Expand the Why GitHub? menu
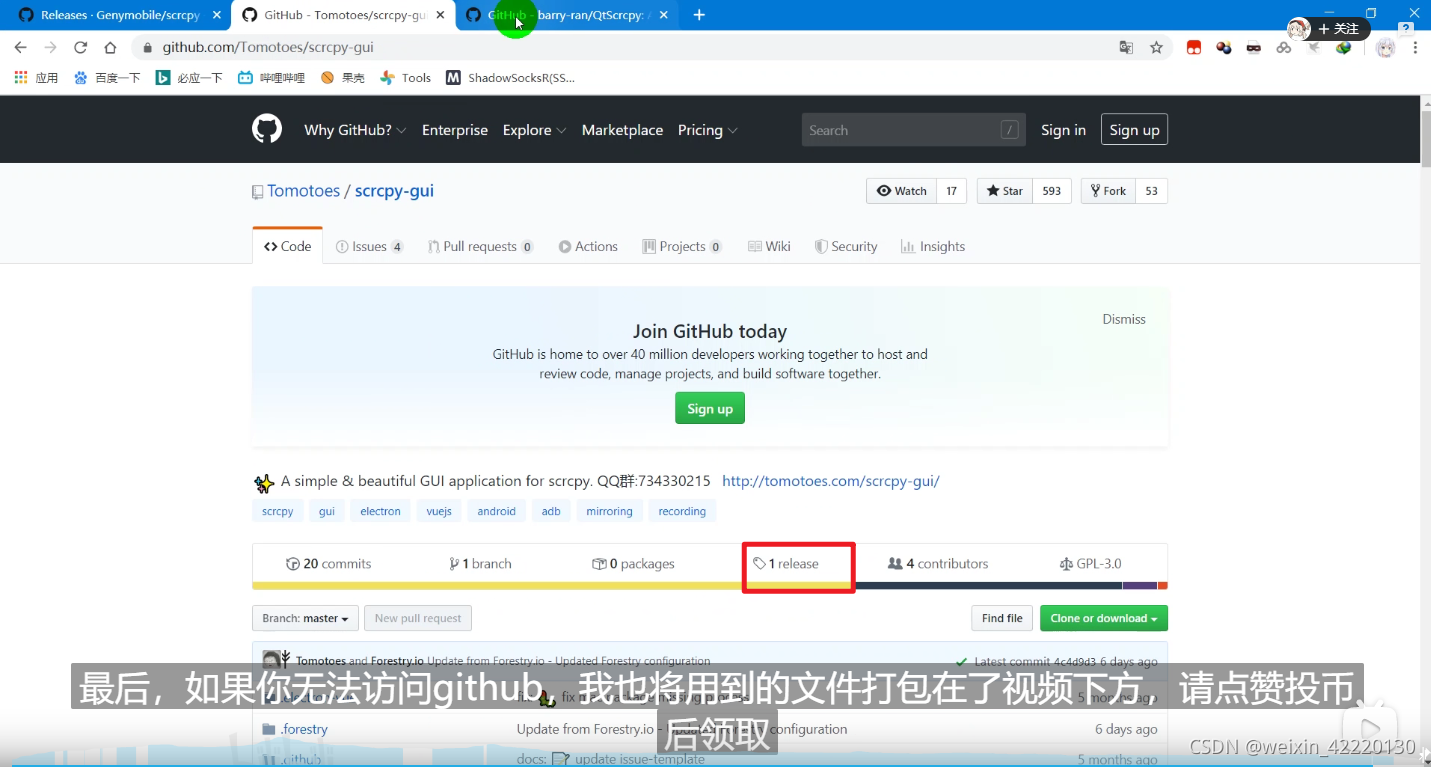1431x767 pixels. pyautogui.click(x=355, y=130)
